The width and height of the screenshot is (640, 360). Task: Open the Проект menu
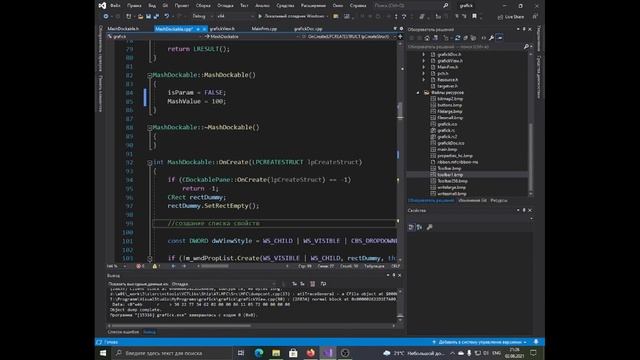(182, 6)
